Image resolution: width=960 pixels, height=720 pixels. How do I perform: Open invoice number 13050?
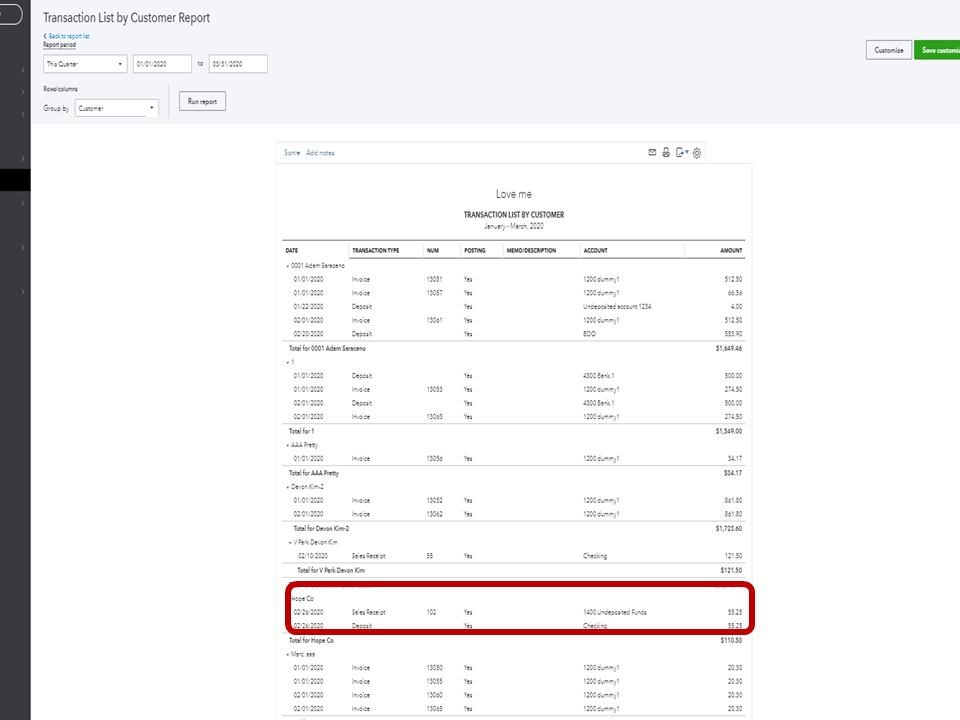pyautogui.click(x=435, y=668)
